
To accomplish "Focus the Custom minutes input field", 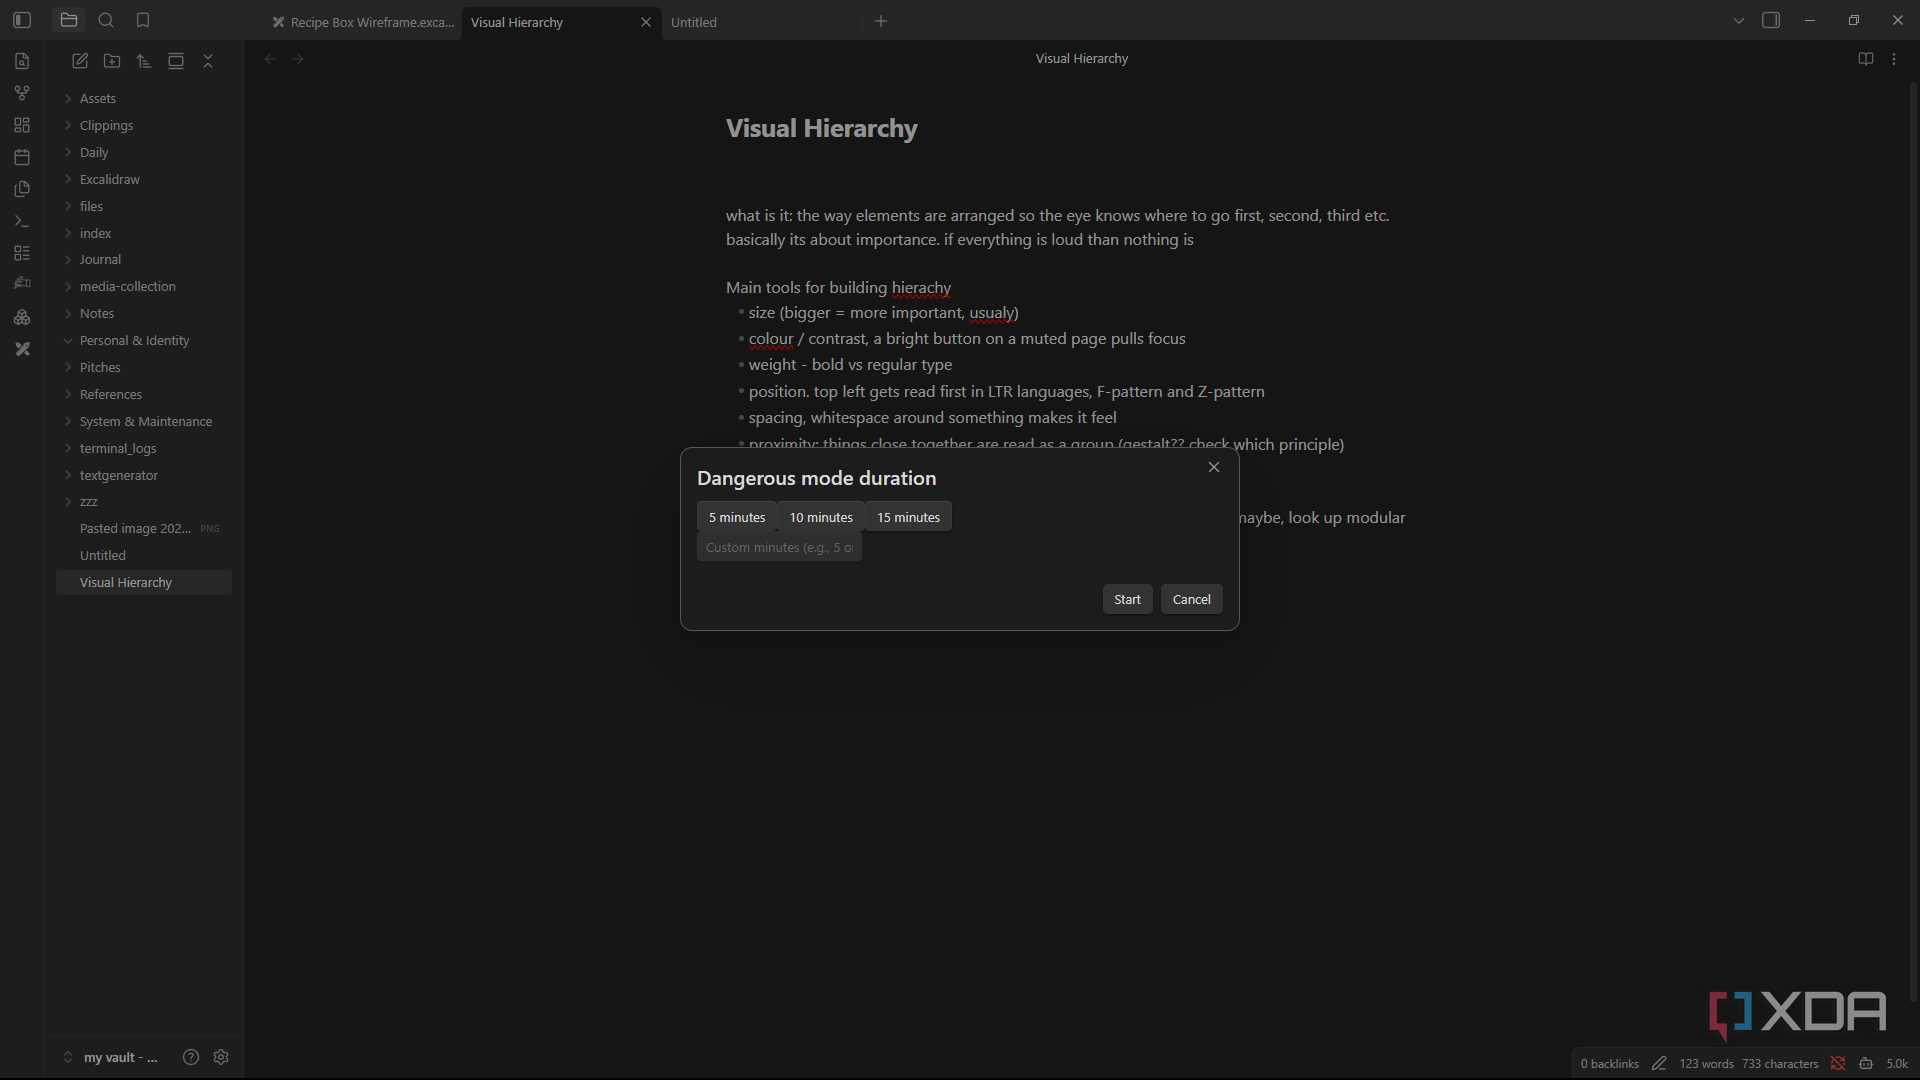I will tap(779, 547).
